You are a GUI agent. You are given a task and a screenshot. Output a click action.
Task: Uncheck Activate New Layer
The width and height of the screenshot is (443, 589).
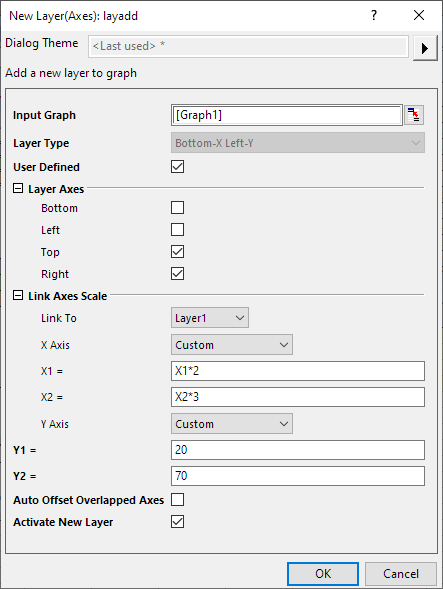(x=177, y=522)
